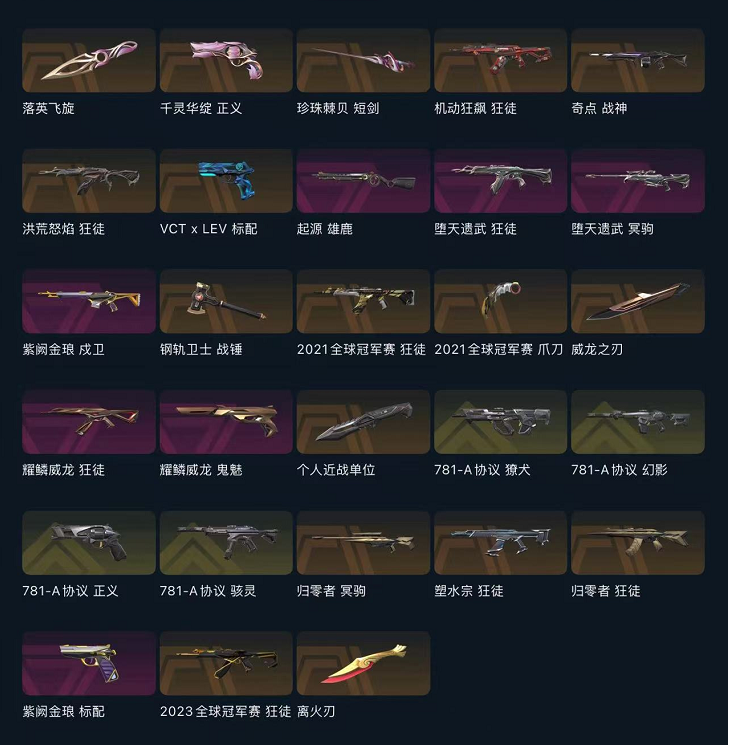Choose the red 机动狂飙 狂徒 rifle

pos(500,60)
